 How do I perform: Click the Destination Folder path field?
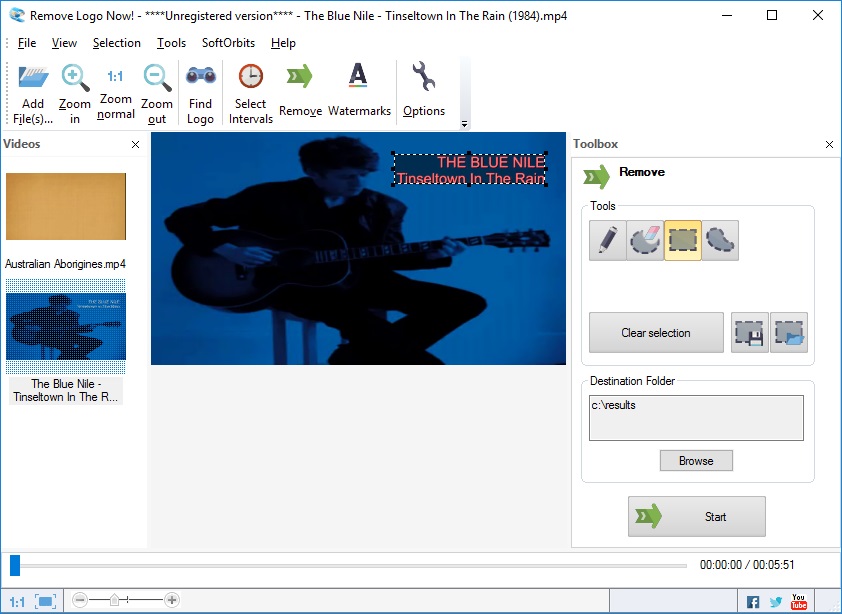coord(696,418)
